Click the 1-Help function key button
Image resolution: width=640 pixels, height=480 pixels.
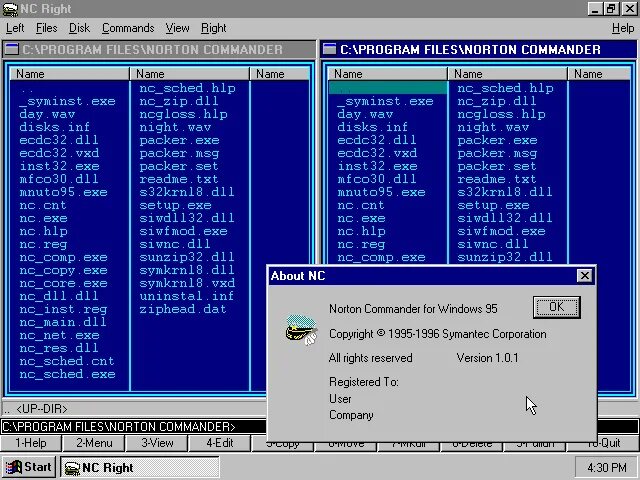pos(31,443)
